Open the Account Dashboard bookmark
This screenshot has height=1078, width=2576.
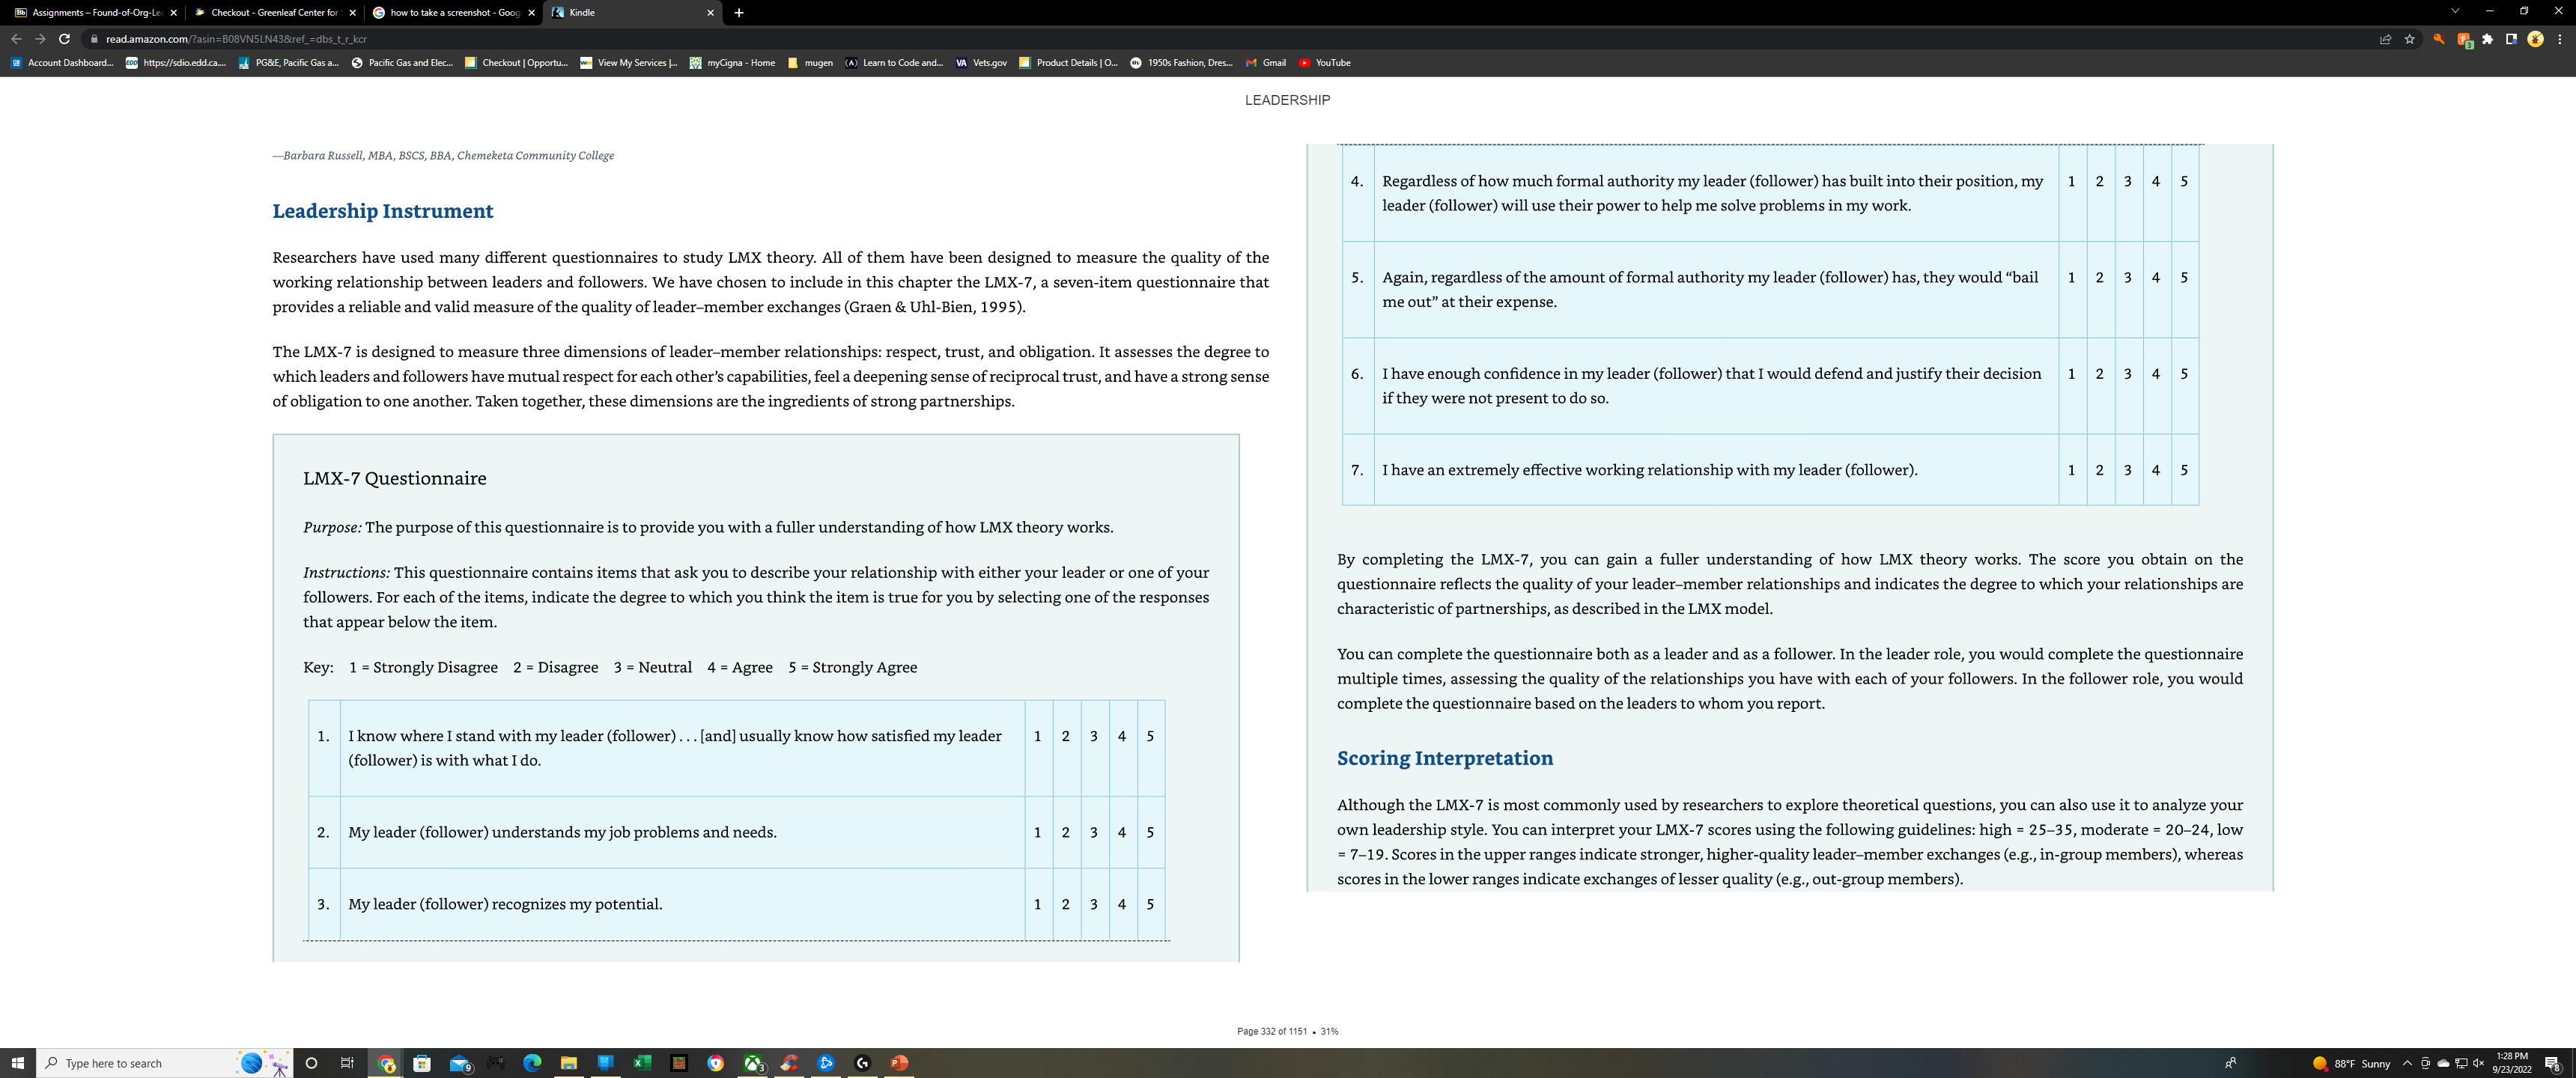(x=62, y=63)
